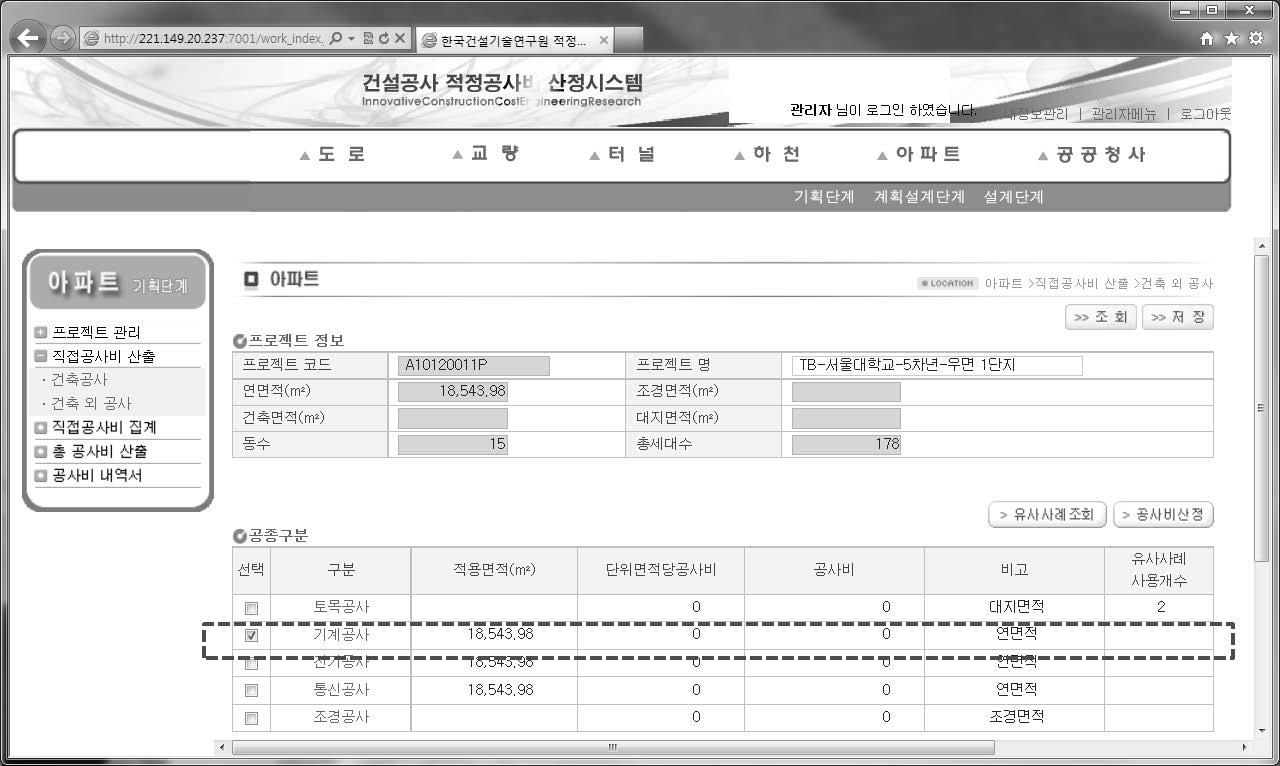Open 관리자메�u link
Image resolution: width=1280 pixels, height=766 pixels.
point(1124,114)
